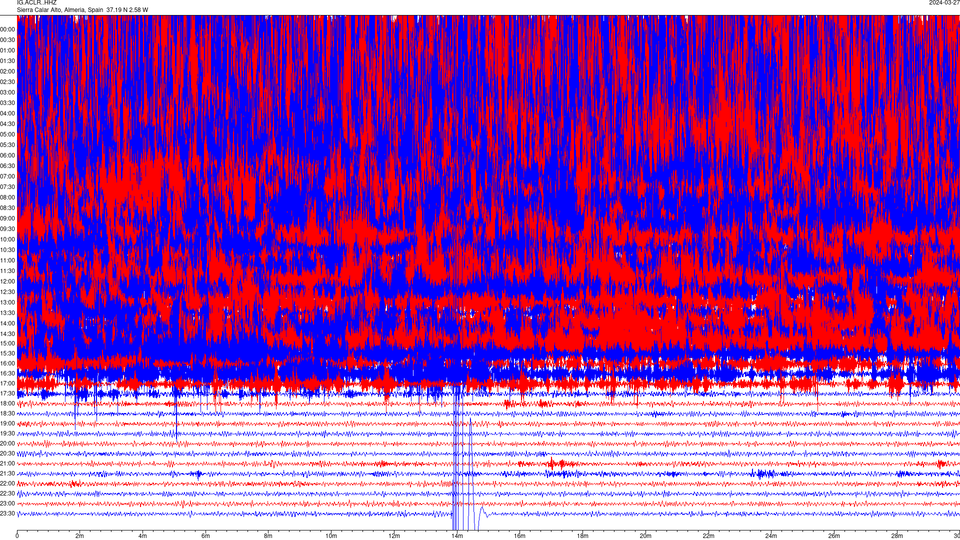Click the 12:00 time row label

point(7,281)
